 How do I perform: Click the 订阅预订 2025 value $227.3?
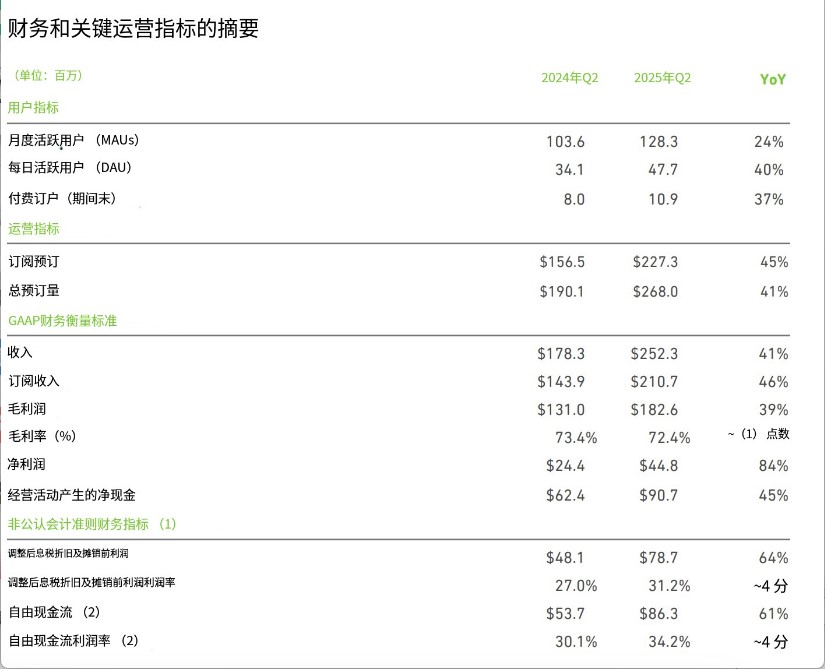pyautogui.click(x=655, y=262)
